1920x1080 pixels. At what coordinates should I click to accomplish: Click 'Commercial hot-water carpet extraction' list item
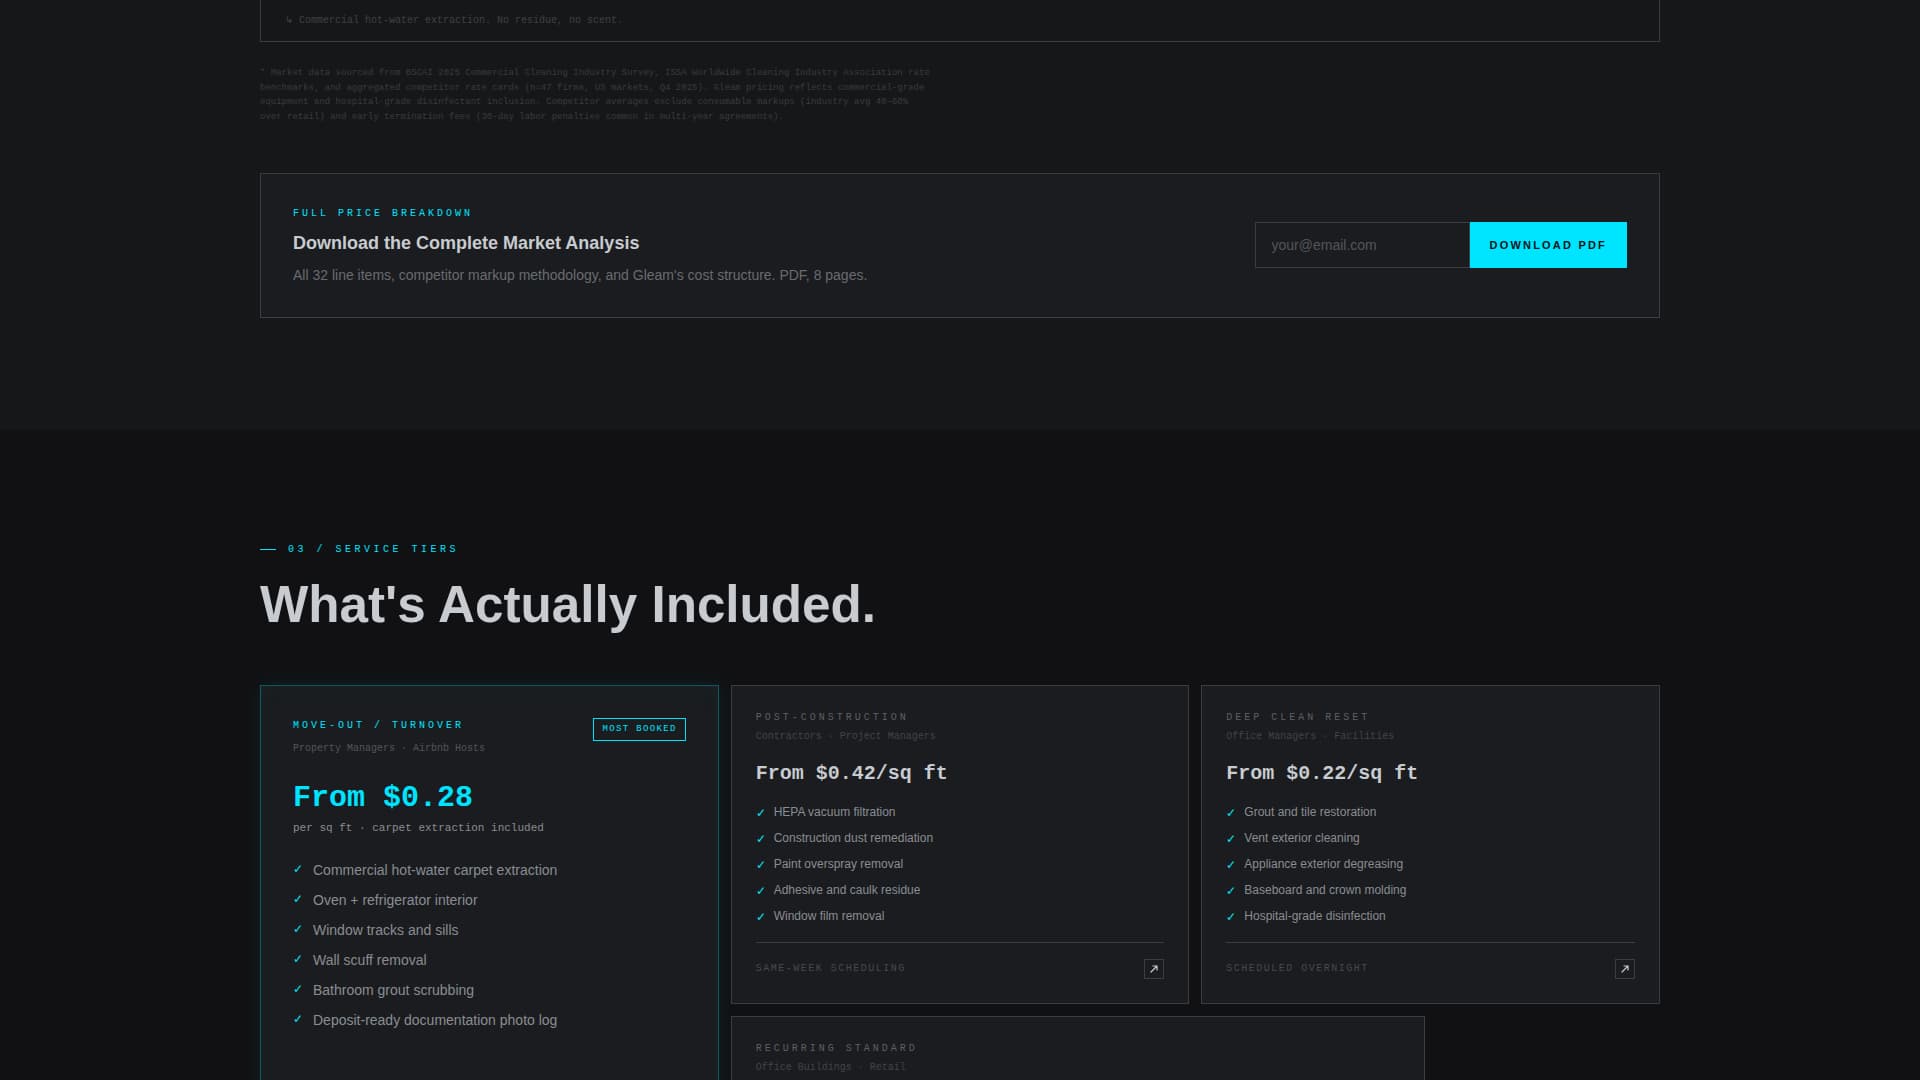[435, 870]
